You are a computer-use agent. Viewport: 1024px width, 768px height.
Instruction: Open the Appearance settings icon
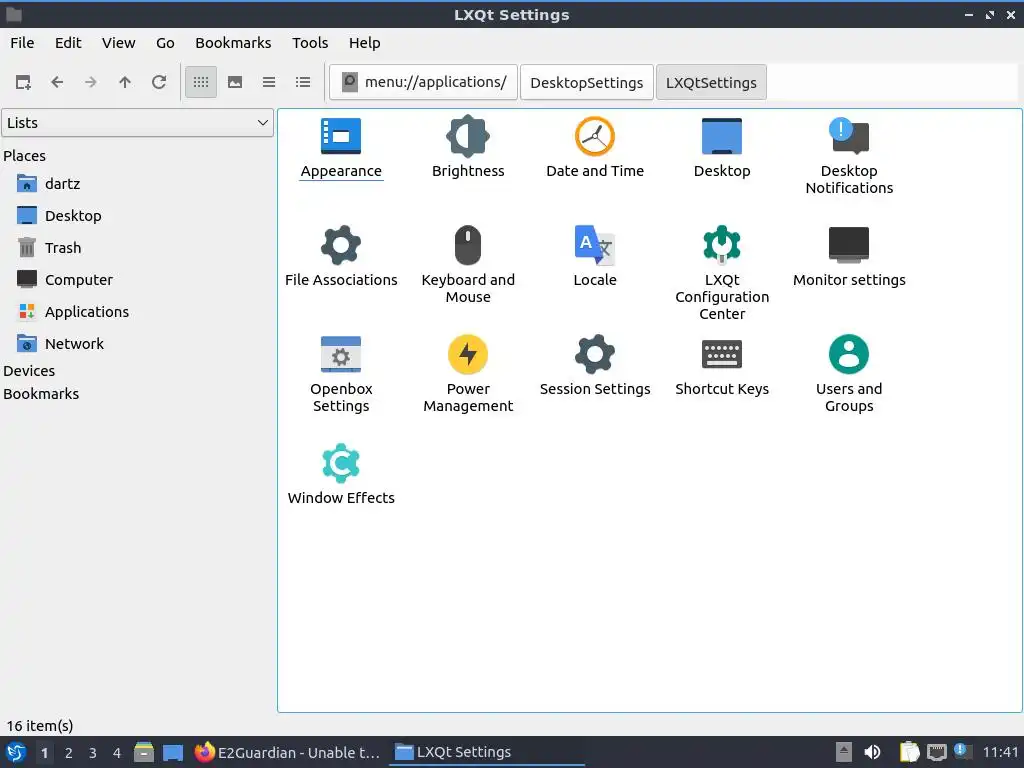(x=340, y=136)
